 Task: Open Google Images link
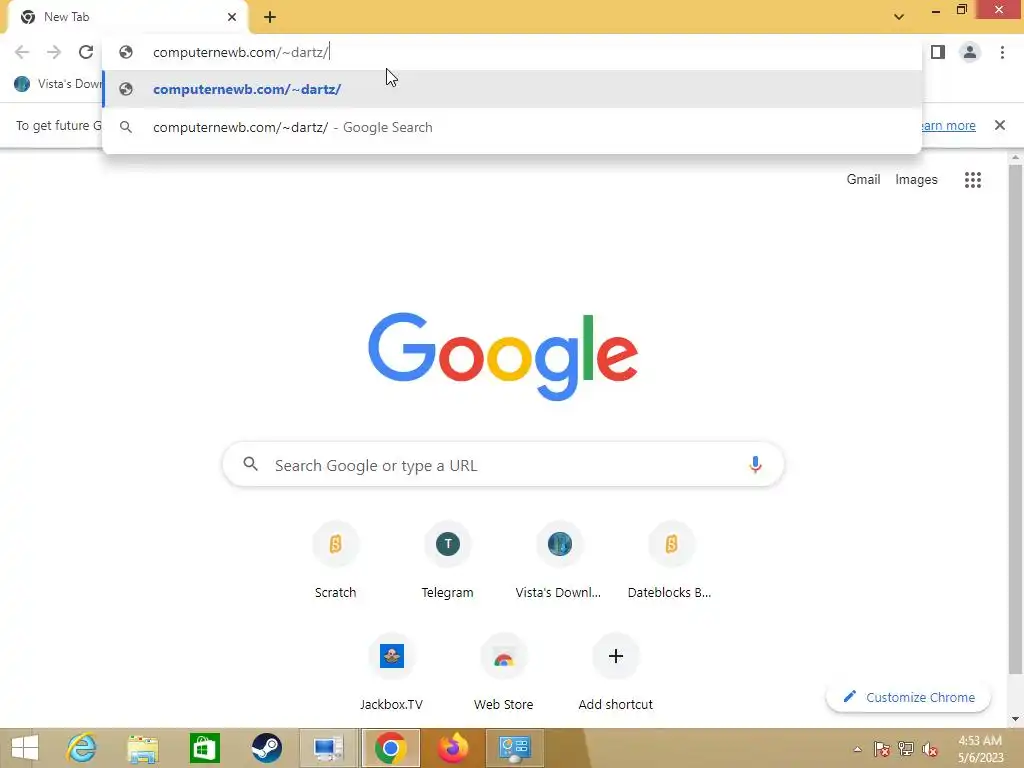click(x=916, y=180)
